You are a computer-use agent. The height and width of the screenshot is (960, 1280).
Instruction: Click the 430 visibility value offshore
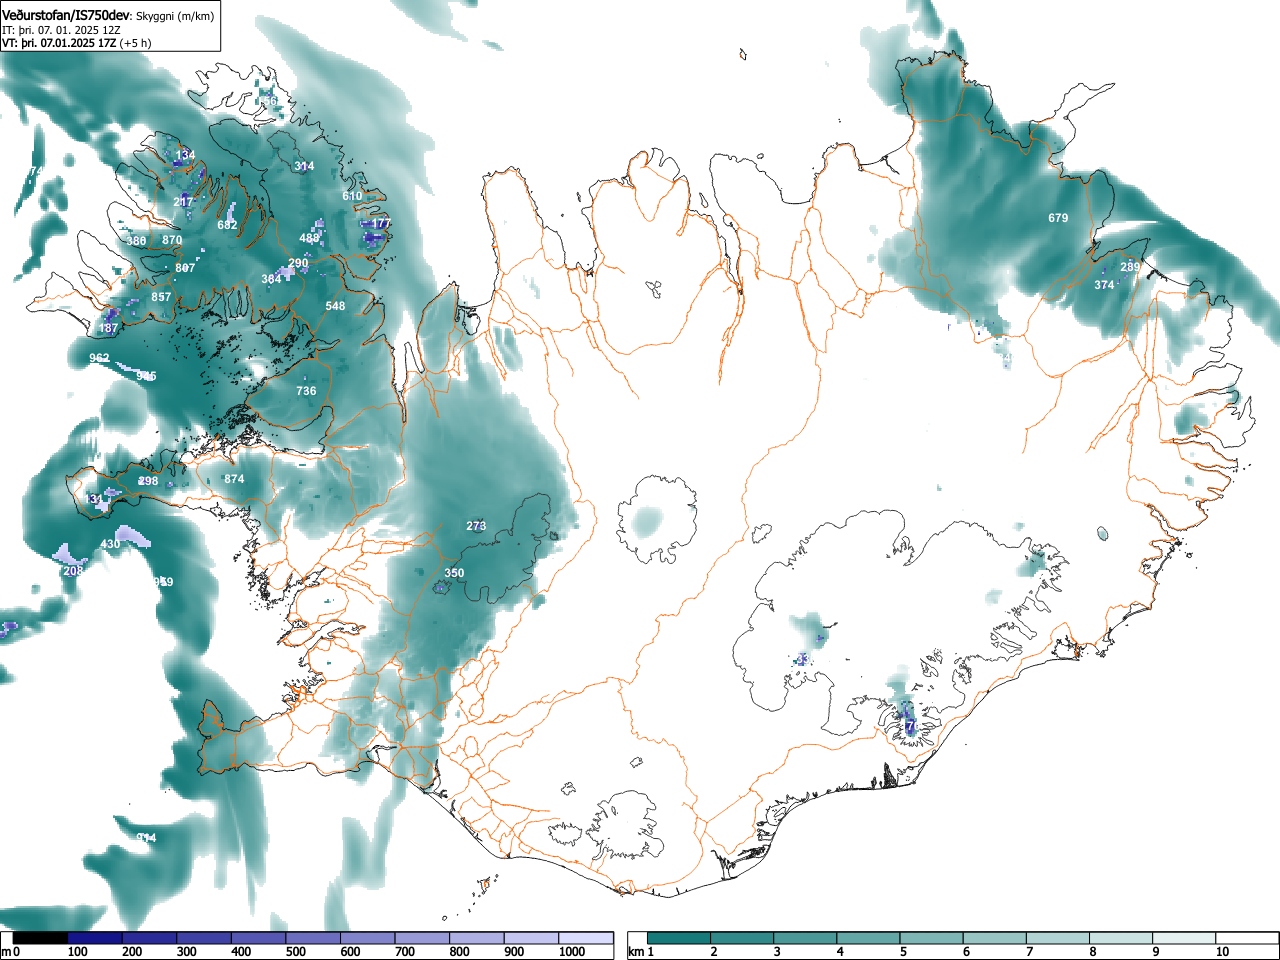pyautogui.click(x=110, y=544)
